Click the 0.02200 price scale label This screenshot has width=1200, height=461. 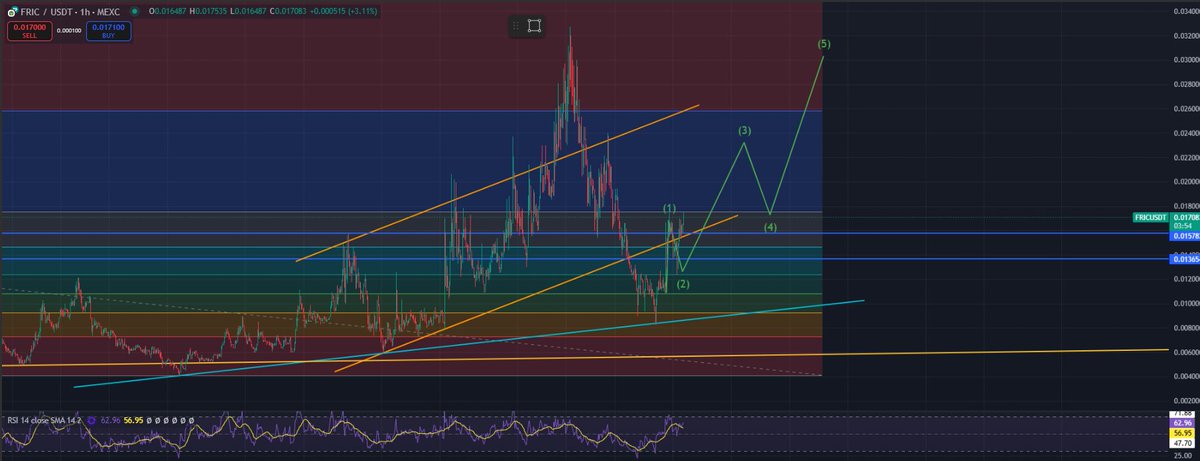(x=1185, y=157)
